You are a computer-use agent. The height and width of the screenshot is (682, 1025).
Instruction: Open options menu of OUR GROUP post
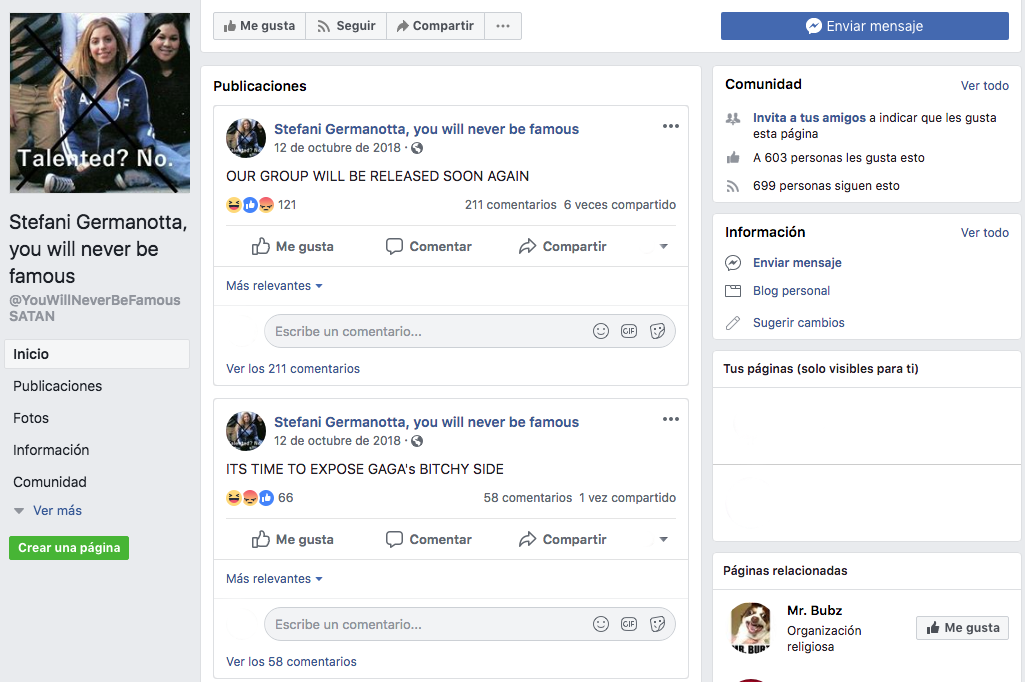(671, 126)
